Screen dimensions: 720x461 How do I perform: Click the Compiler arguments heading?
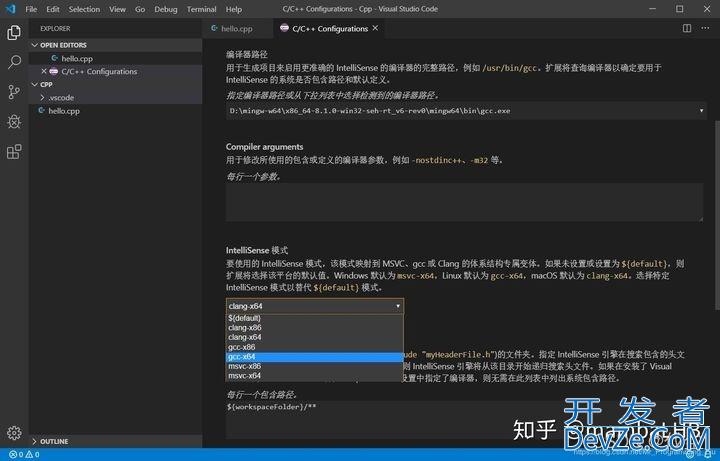pyautogui.click(x=264, y=147)
